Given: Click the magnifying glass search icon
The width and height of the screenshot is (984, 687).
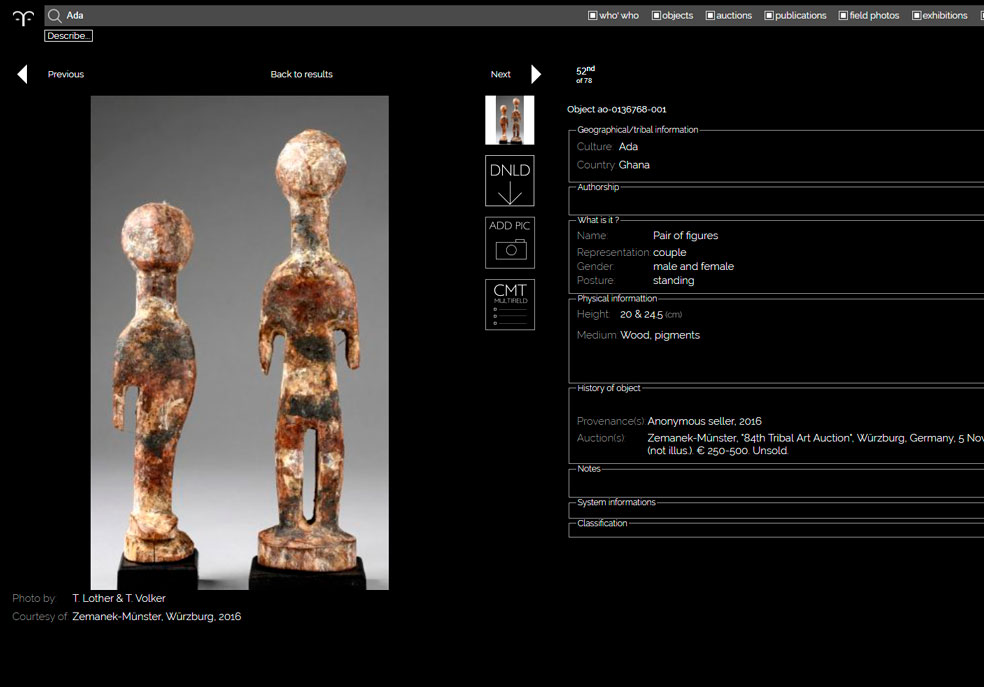Looking at the screenshot, I should pyautogui.click(x=55, y=16).
